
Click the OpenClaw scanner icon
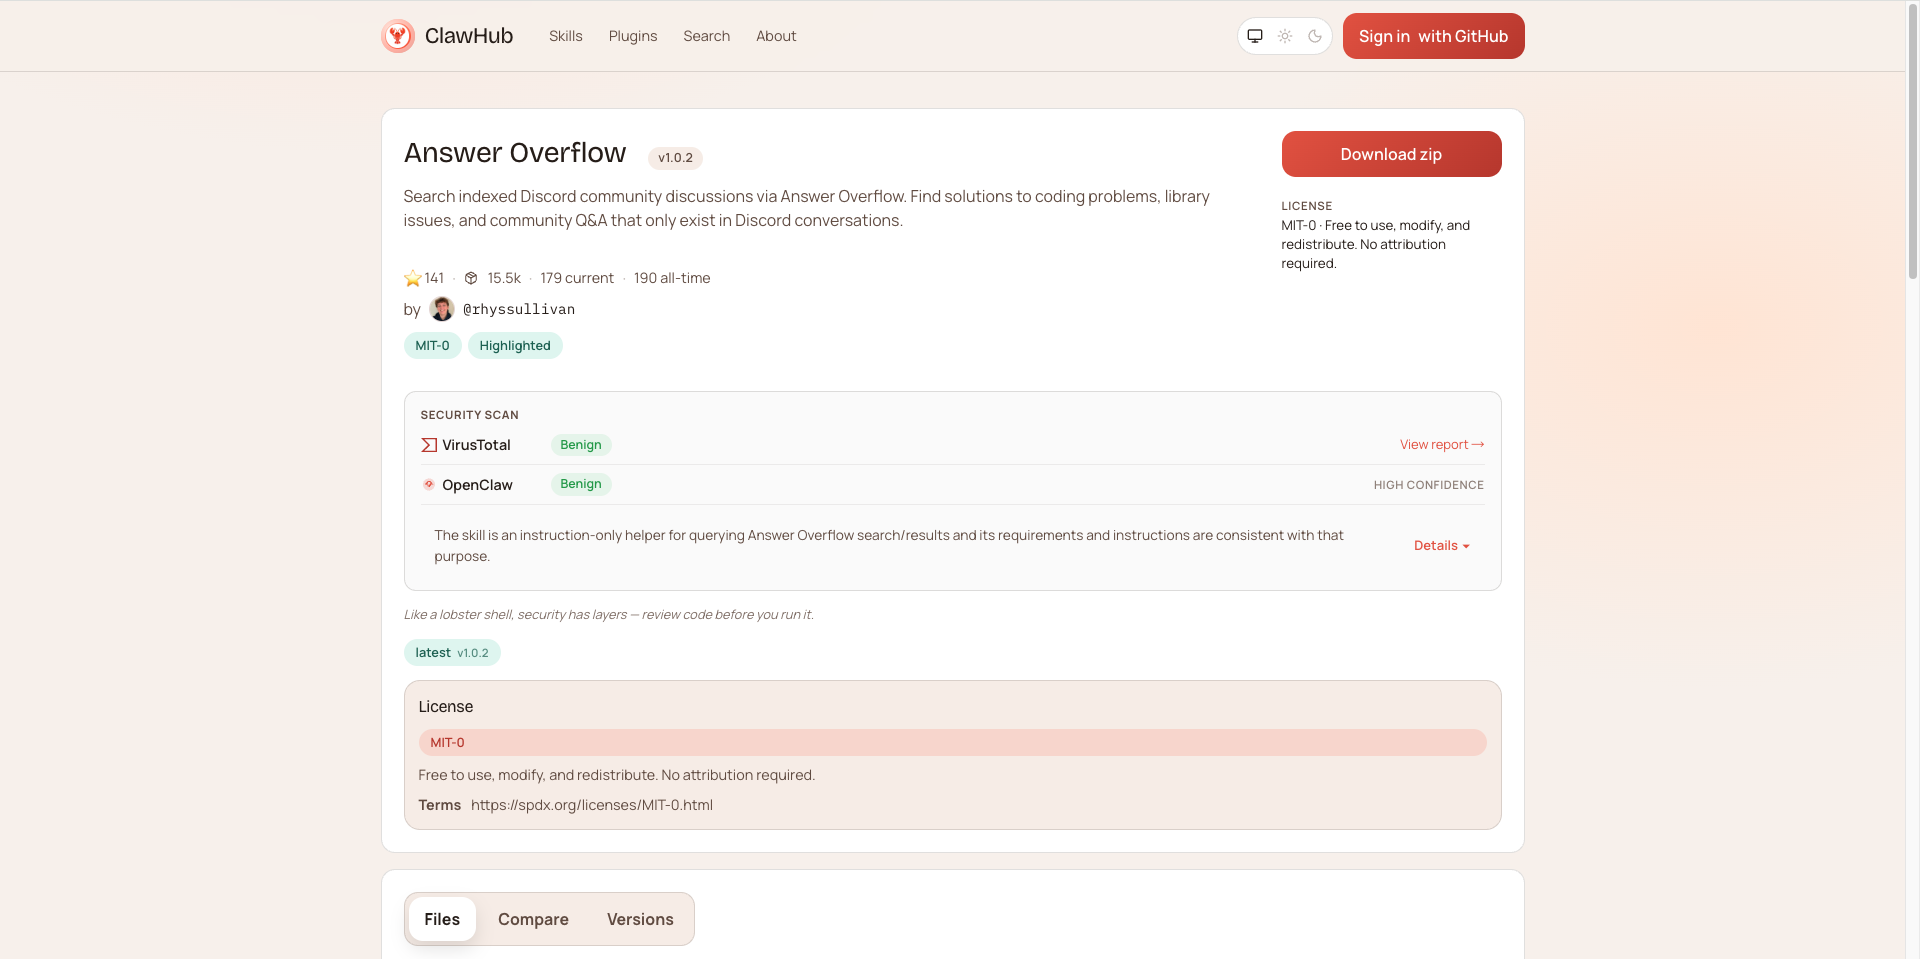[x=429, y=484]
